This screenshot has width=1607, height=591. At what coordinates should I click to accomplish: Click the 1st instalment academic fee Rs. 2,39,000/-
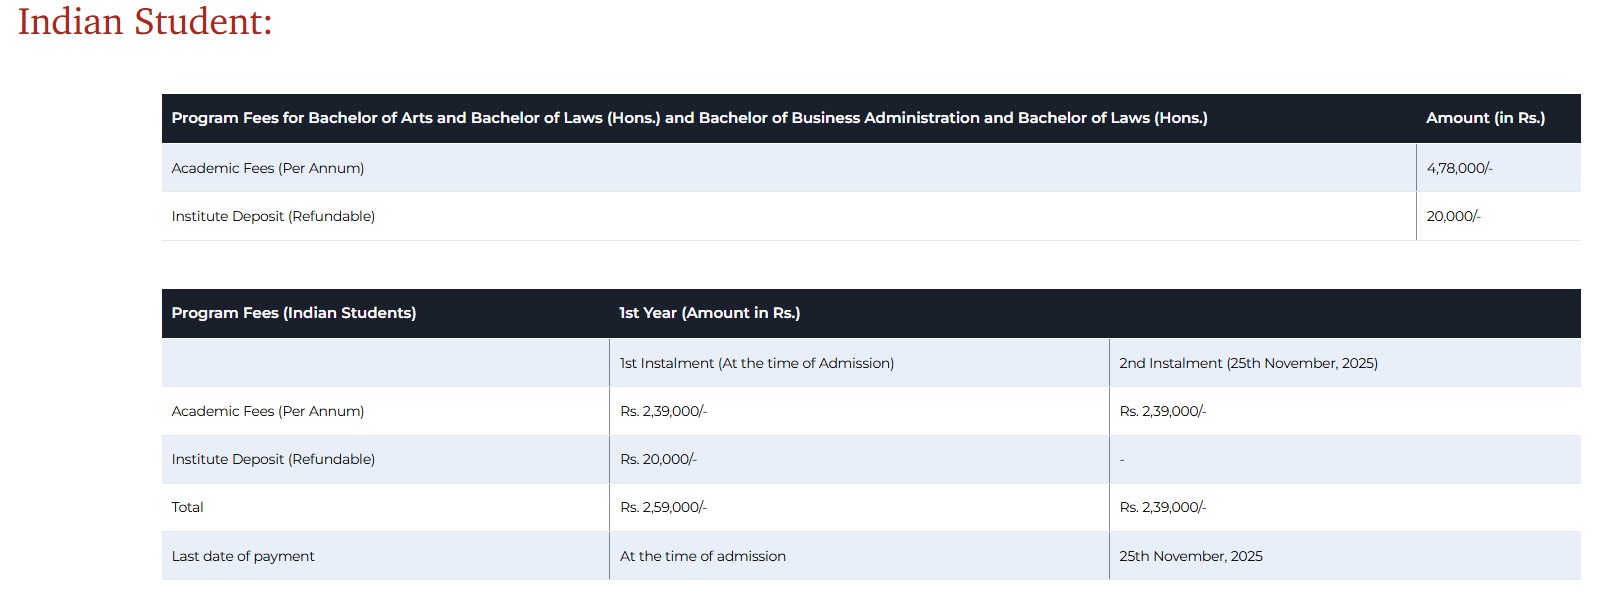coord(663,411)
